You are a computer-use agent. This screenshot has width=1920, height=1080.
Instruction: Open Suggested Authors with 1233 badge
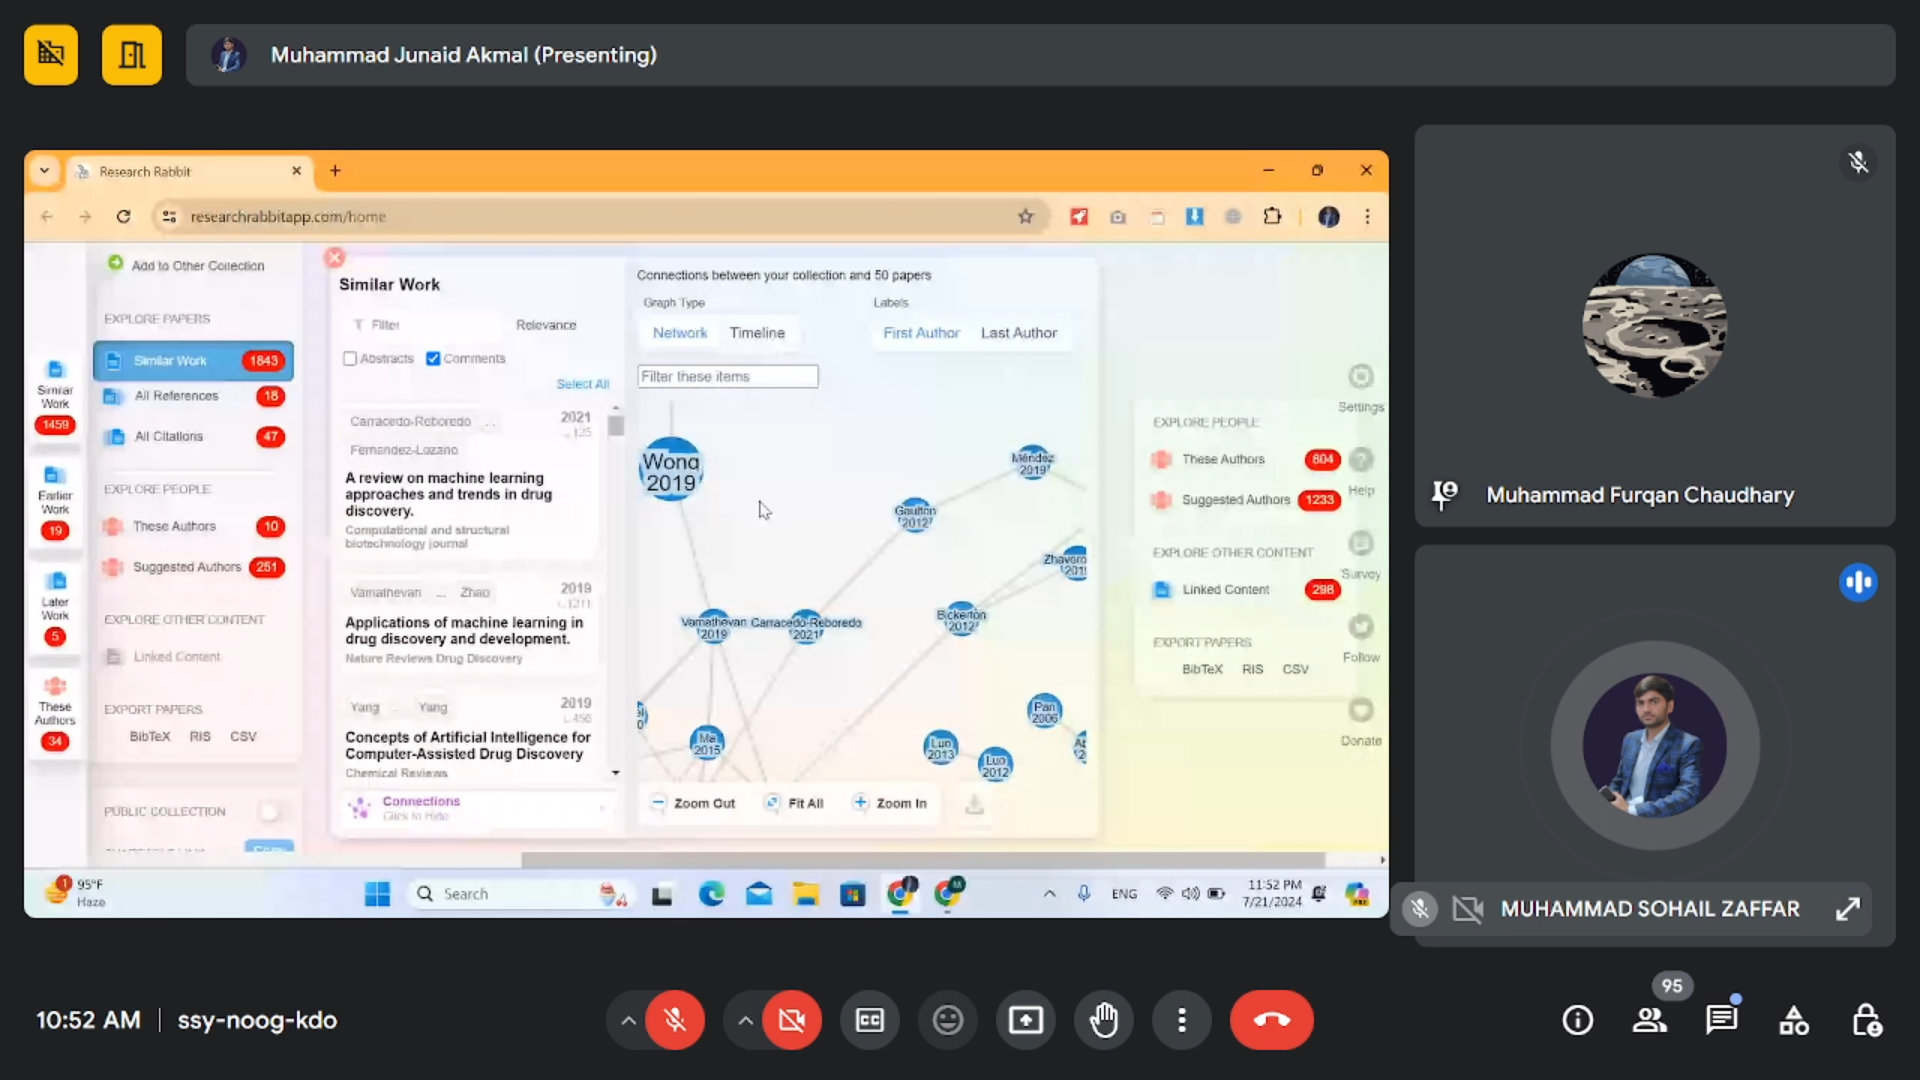point(1246,500)
